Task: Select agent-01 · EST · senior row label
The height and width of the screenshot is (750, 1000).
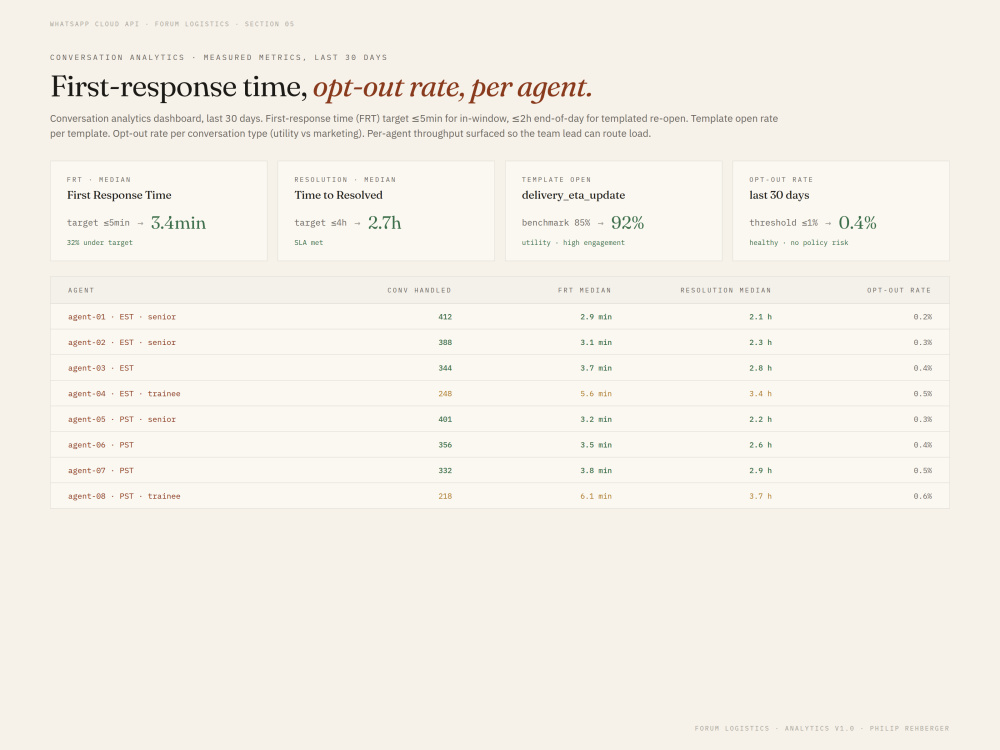Action: tap(122, 317)
